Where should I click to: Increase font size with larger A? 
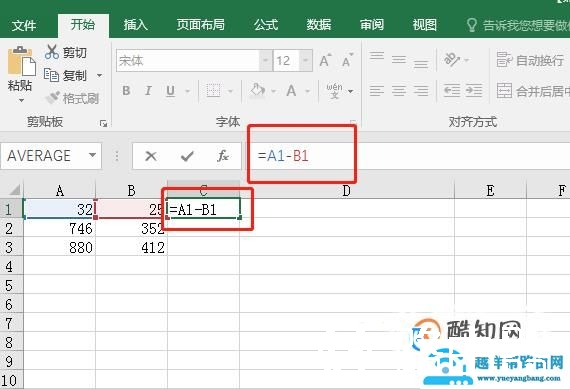[325, 60]
